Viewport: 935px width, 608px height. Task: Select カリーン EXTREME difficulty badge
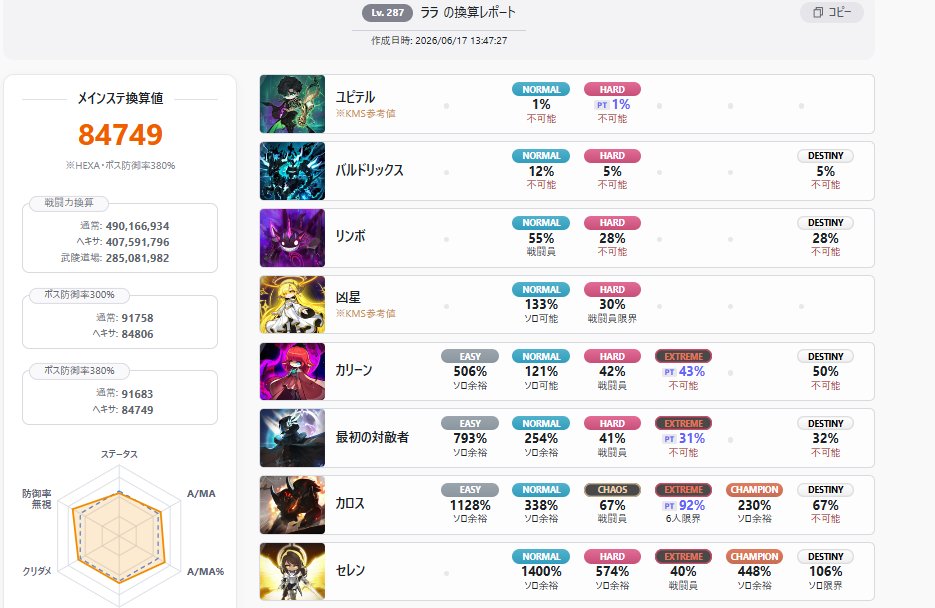click(x=683, y=356)
